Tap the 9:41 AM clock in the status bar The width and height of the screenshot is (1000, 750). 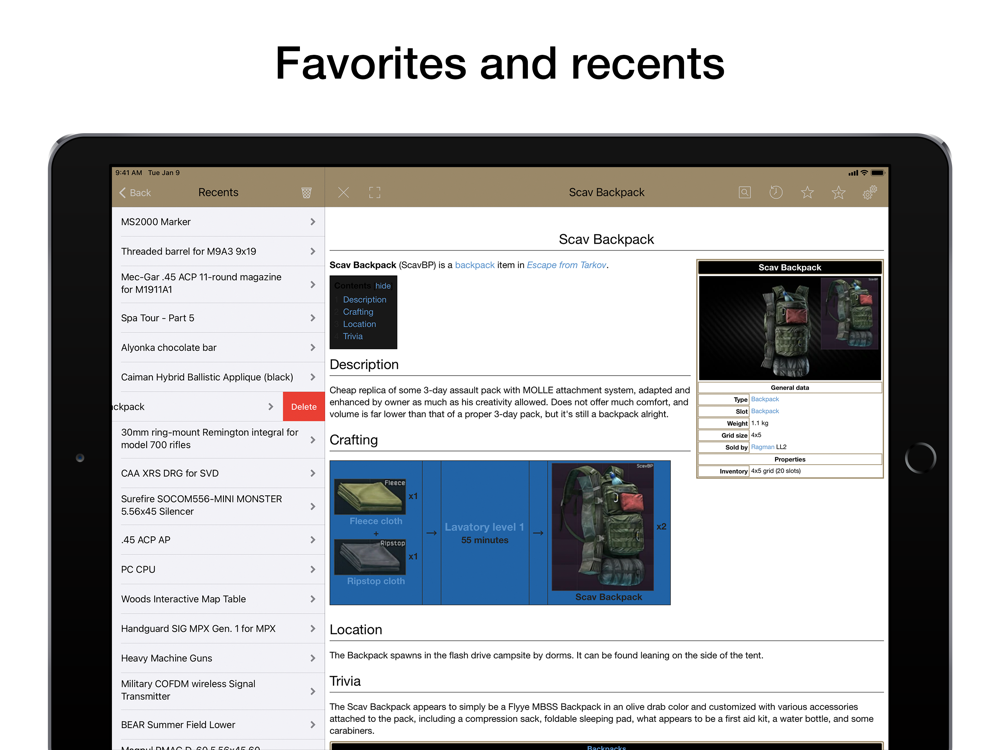tap(129, 173)
